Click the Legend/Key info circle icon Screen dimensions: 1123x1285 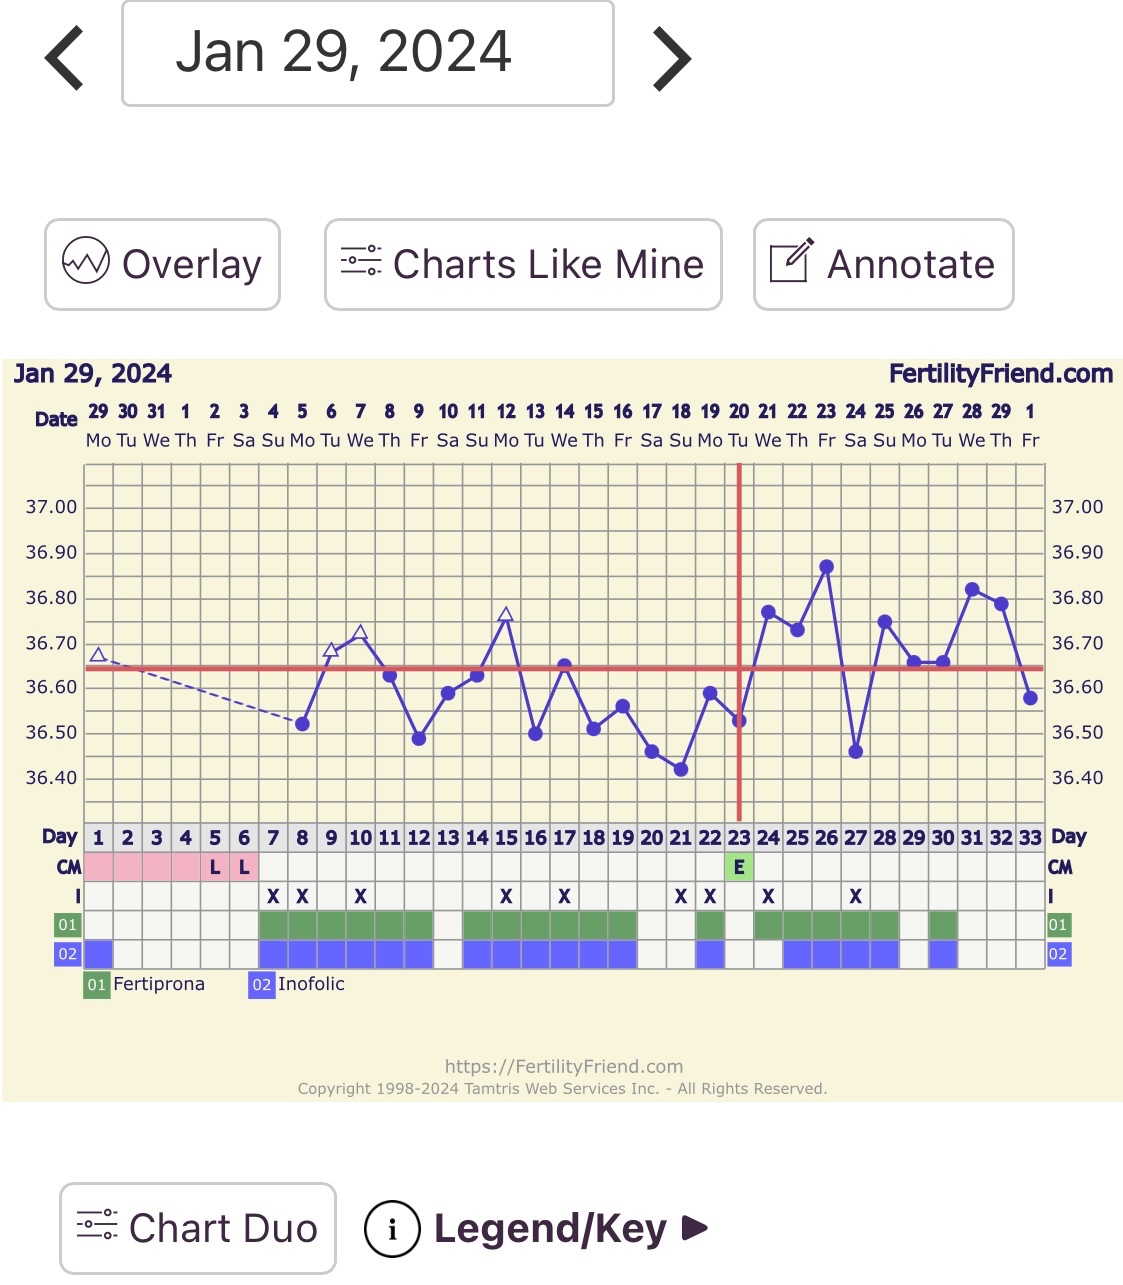tap(391, 1228)
